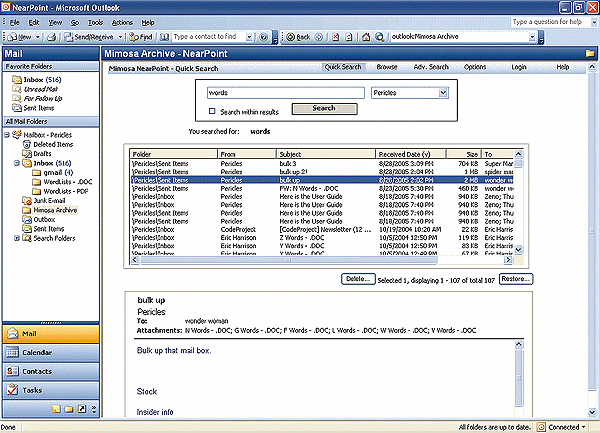Open the Actions menu
600x433 pixels.
point(122,23)
